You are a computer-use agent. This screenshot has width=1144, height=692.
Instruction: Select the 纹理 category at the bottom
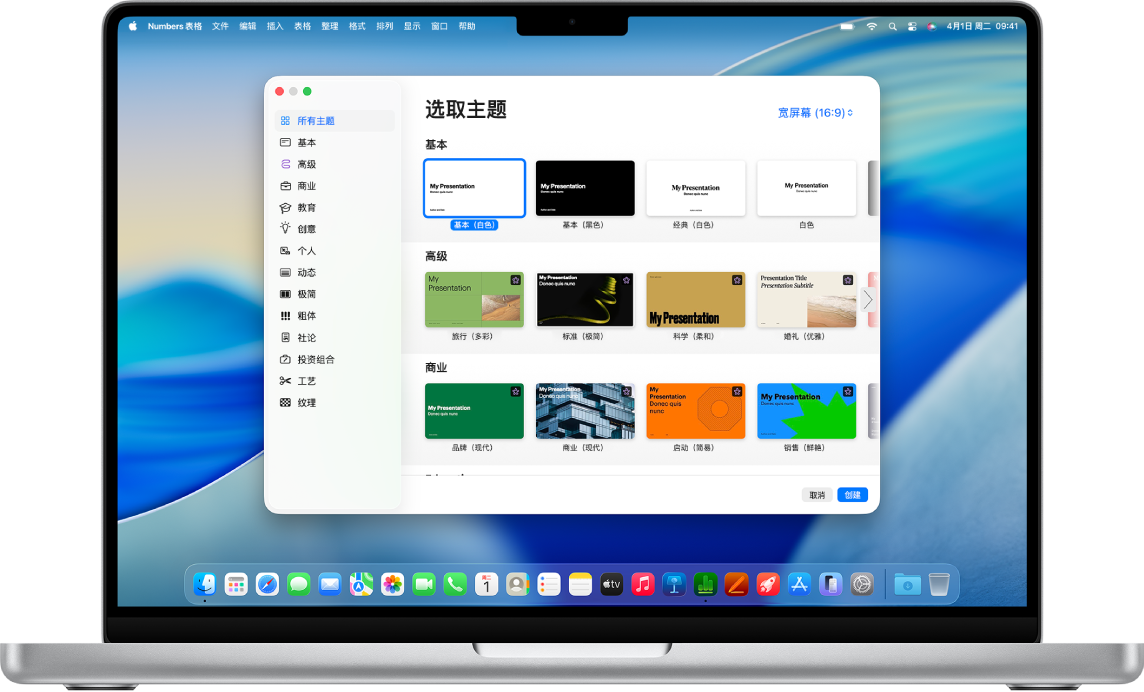pyautogui.click(x=306, y=402)
